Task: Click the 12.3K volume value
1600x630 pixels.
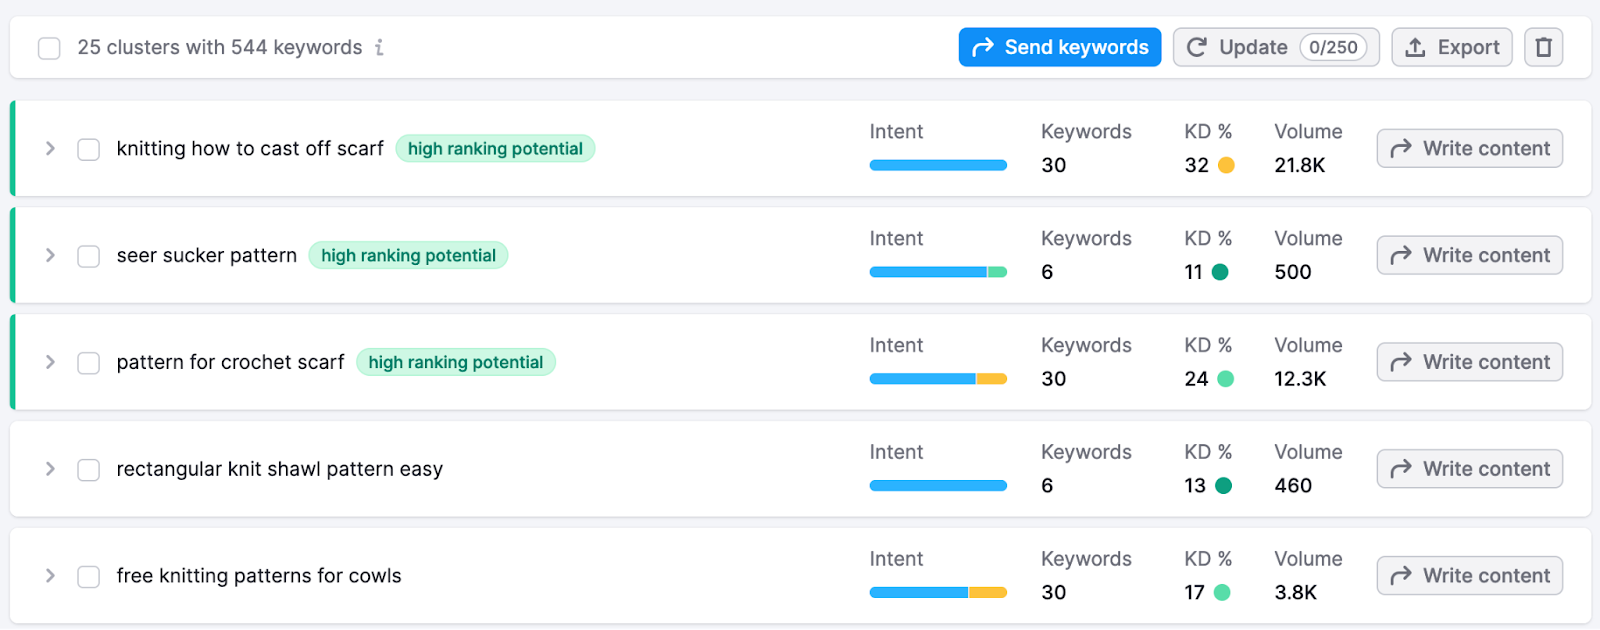Action: [1300, 379]
